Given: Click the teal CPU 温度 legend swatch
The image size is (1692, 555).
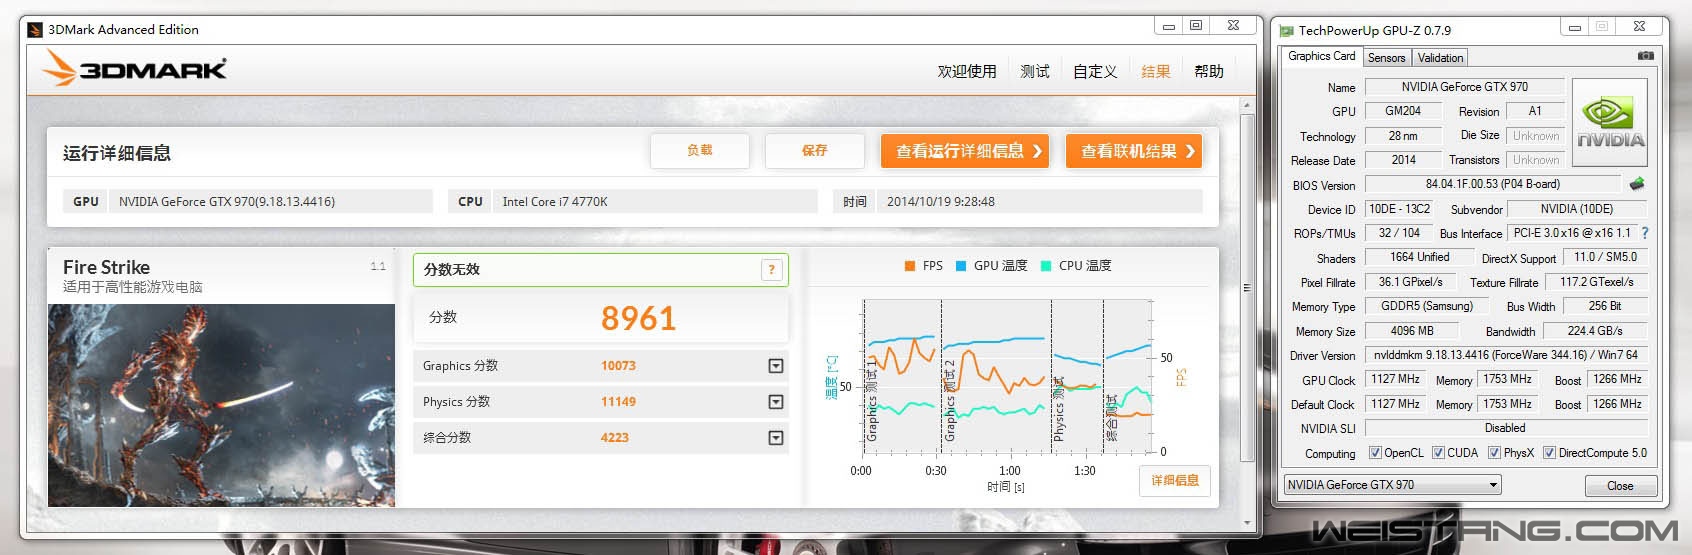Looking at the screenshot, I should point(1046,266).
